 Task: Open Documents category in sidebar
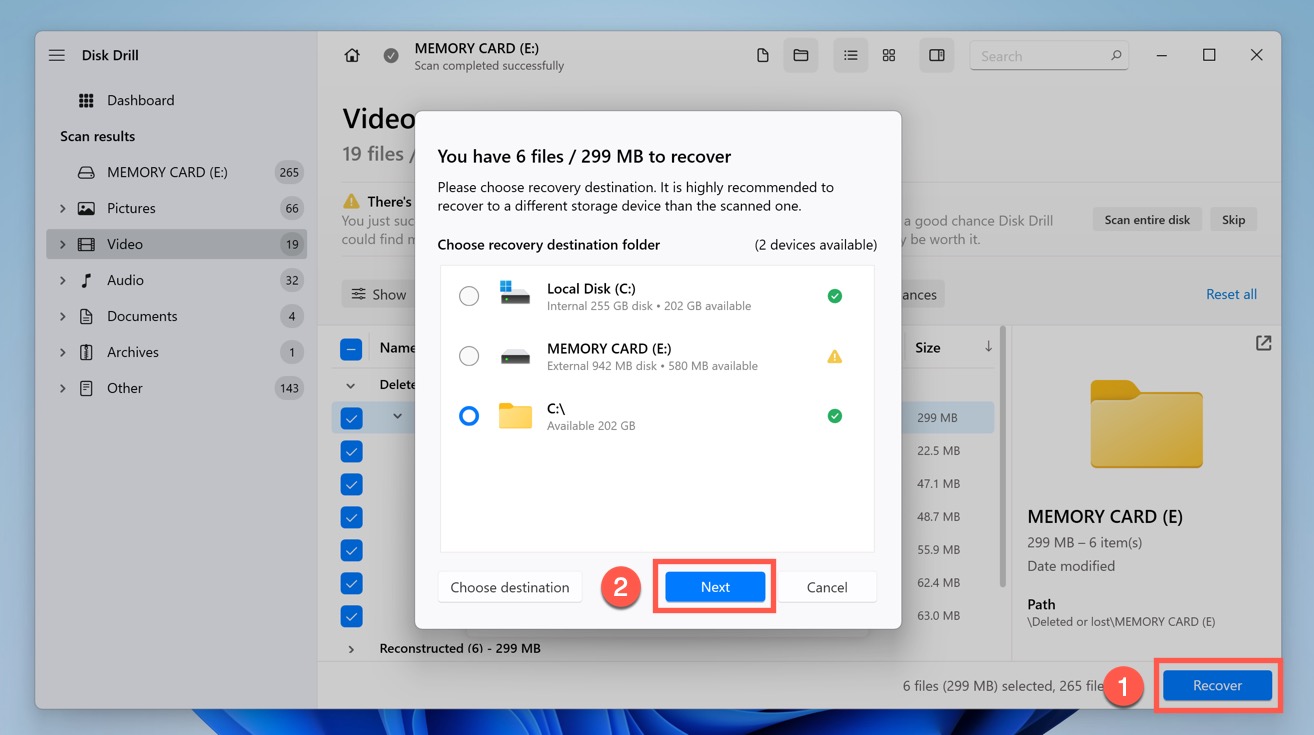pos(176,316)
